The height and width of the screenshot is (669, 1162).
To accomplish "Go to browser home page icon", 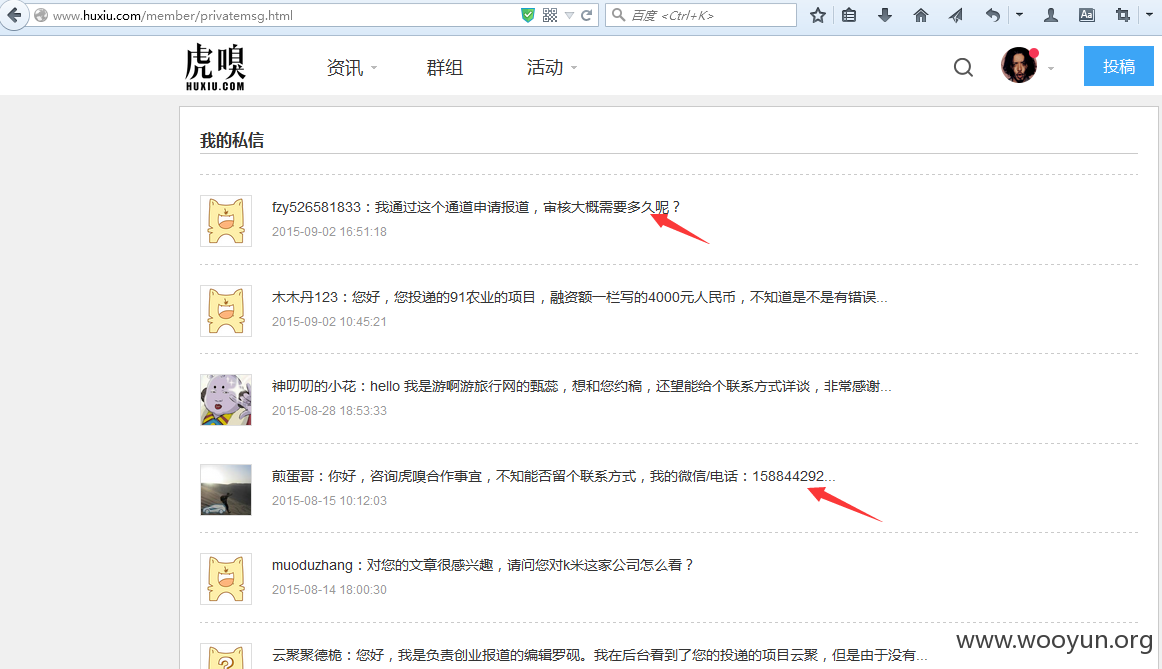I will [x=920, y=15].
